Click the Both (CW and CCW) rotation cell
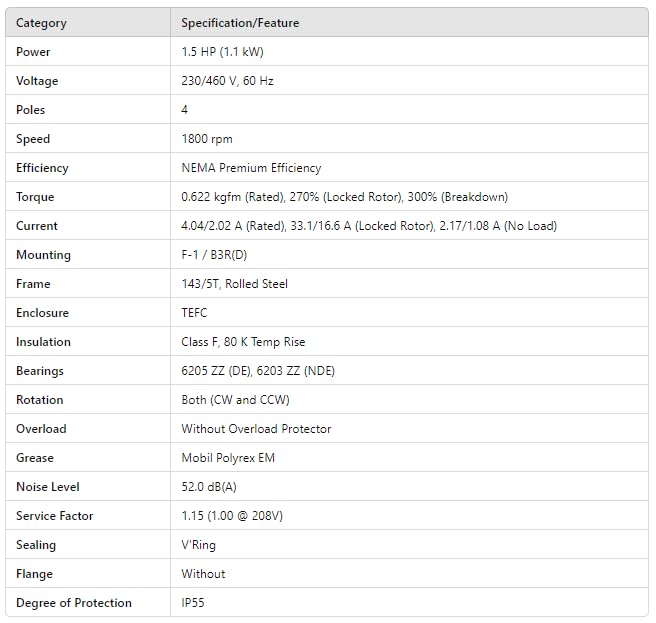The width and height of the screenshot is (656, 623). (x=235, y=400)
